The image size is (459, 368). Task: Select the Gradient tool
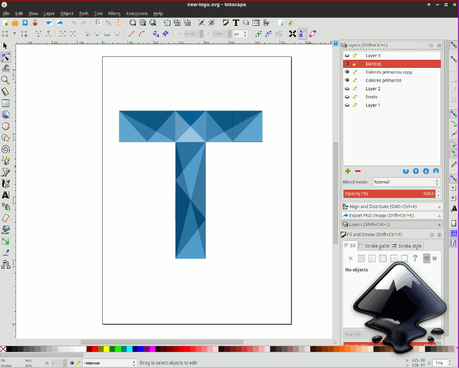[x=5, y=241]
